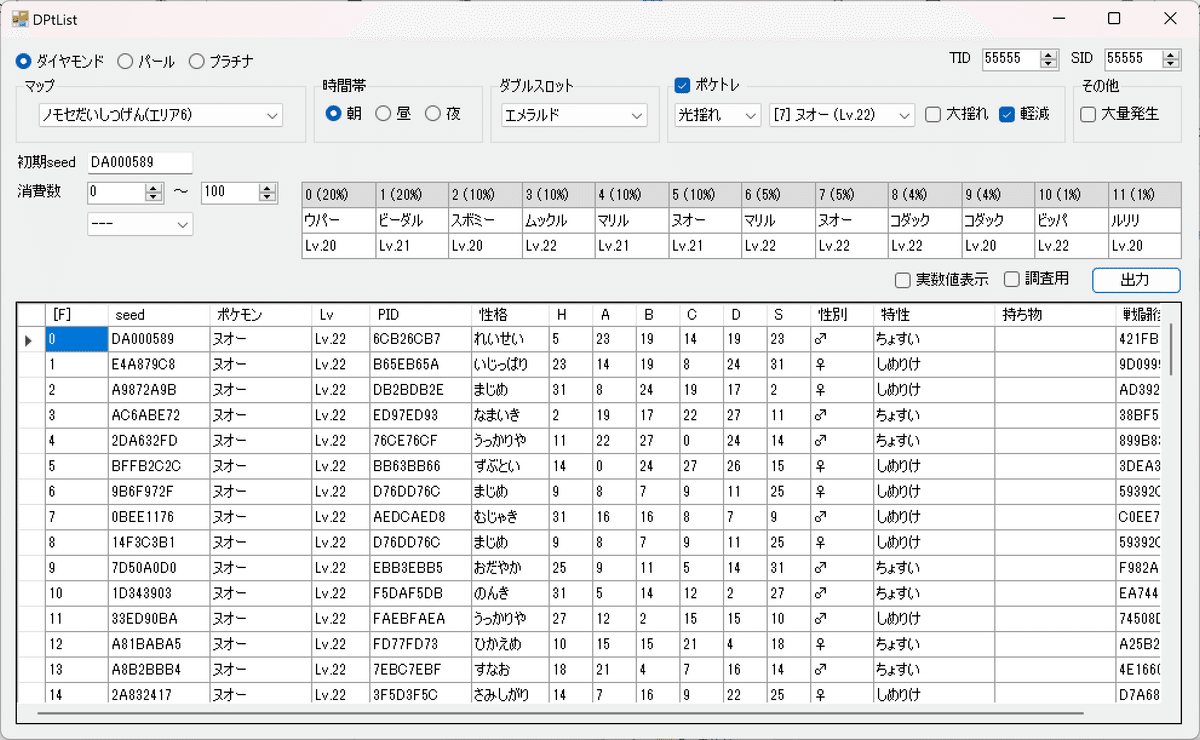Click nature cell おだやか
Image resolution: width=1200 pixels, height=740 pixels.
[509, 568]
